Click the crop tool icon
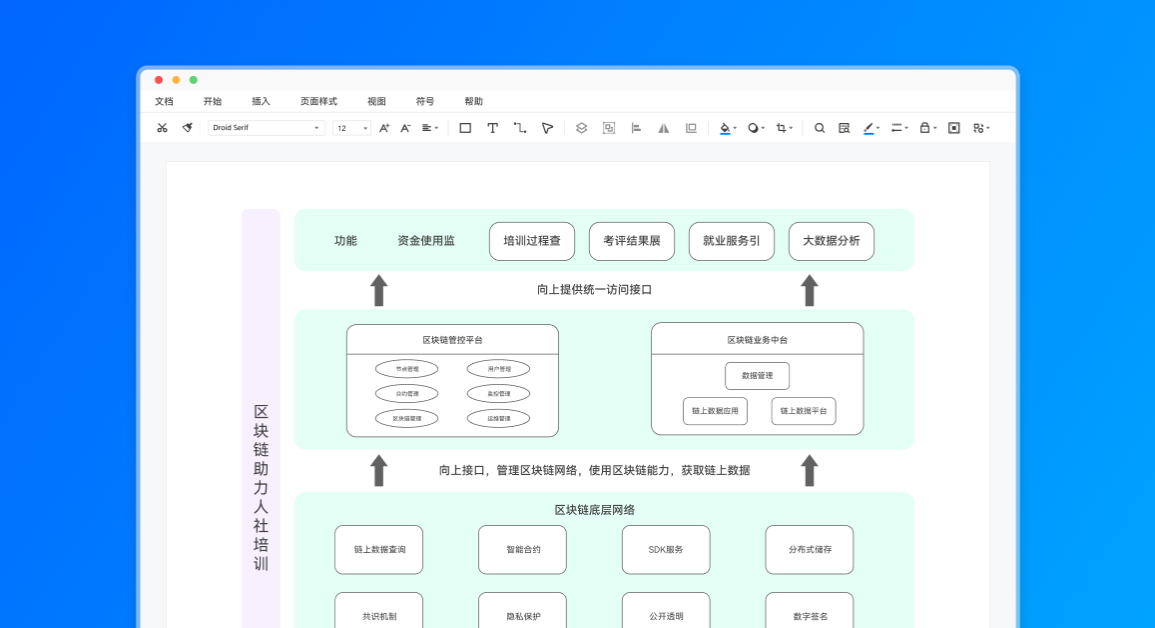 [782, 128]
